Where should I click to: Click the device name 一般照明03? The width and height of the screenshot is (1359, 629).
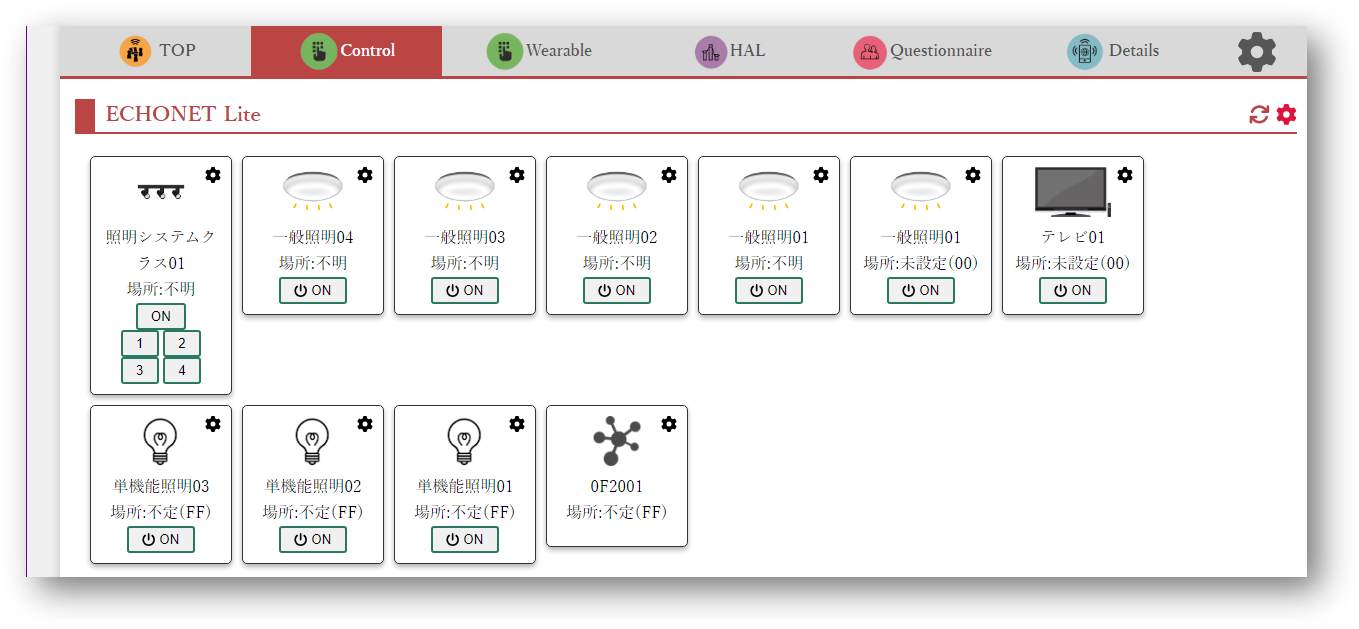(465, 238)
